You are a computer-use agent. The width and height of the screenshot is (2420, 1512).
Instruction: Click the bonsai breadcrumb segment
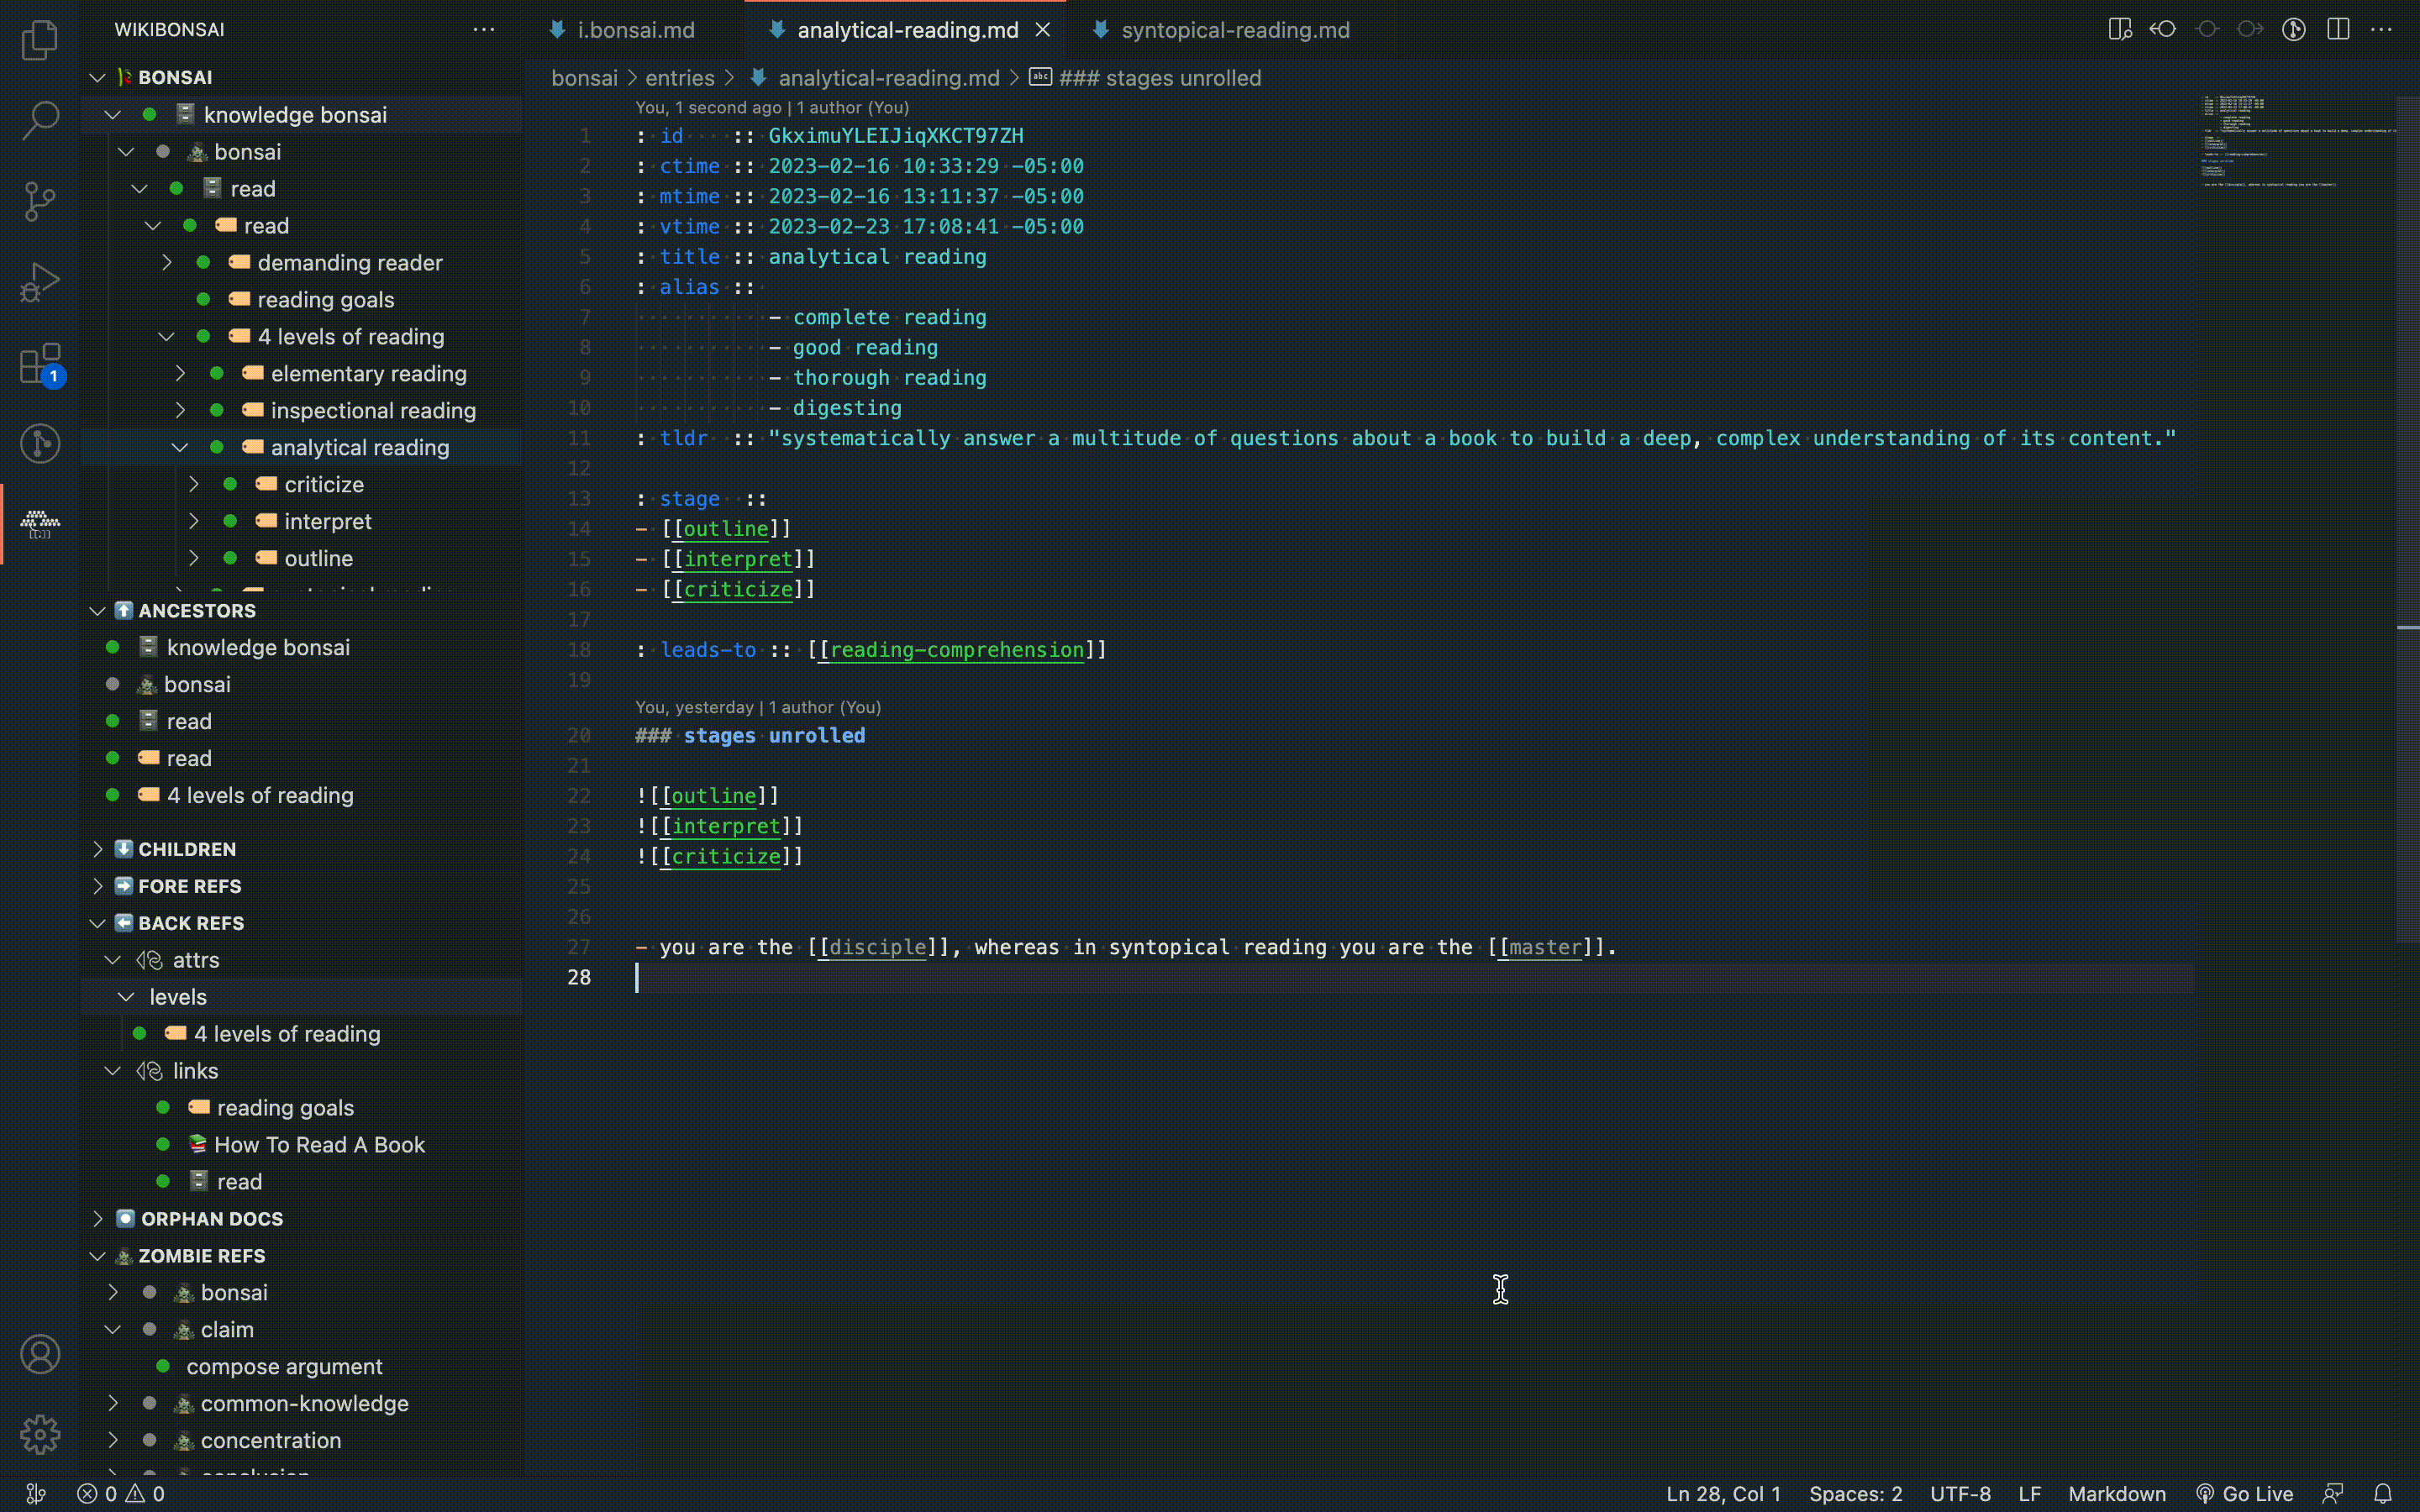tap(584, 78)
